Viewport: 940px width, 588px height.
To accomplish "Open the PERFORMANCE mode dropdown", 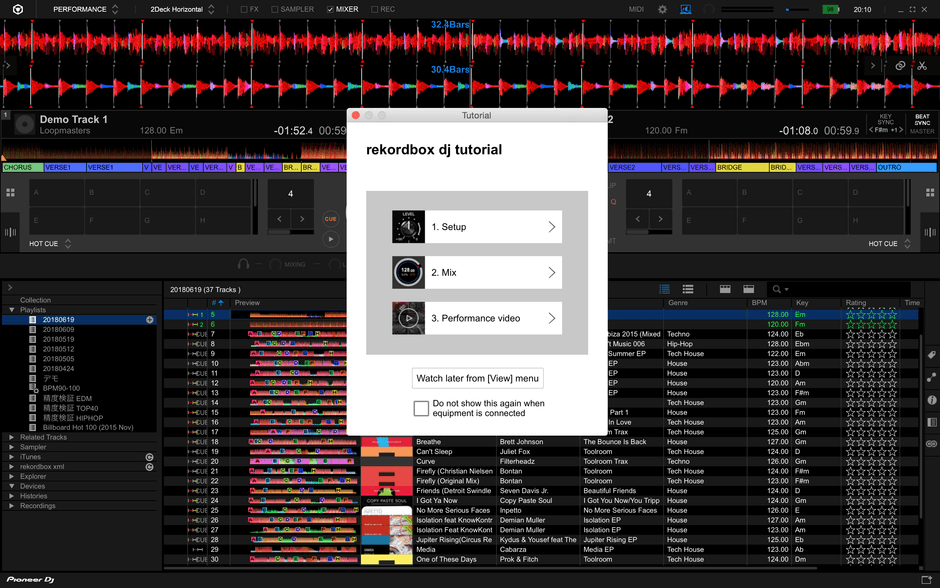I will click(80, 9).
